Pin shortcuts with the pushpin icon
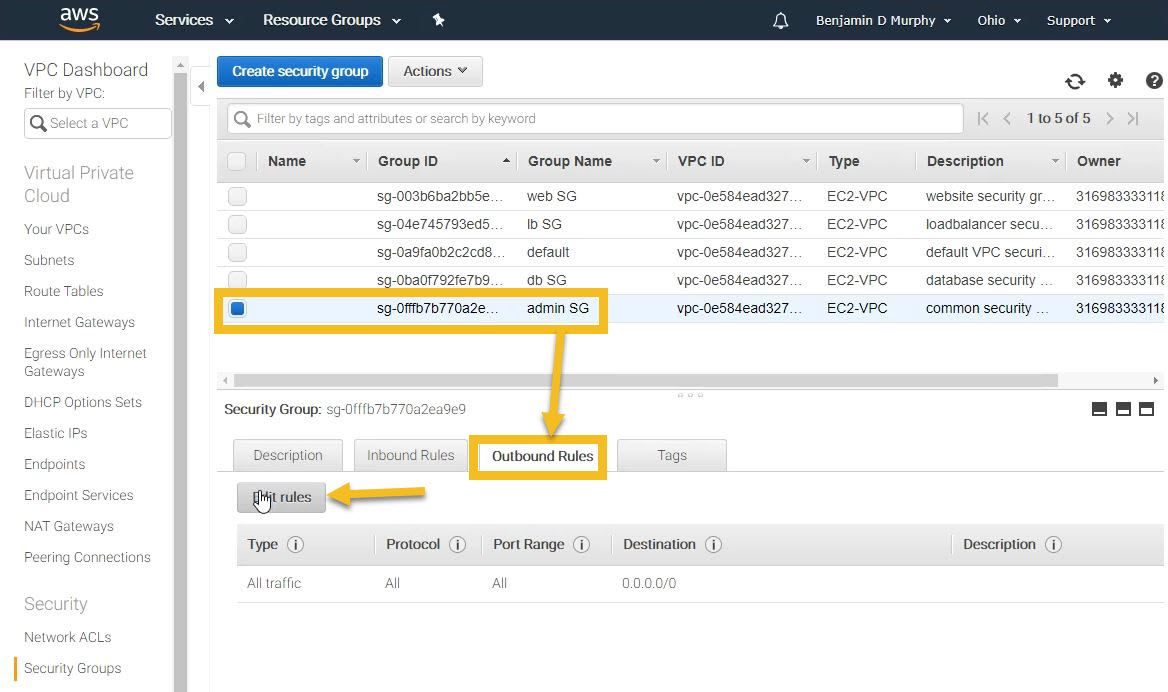Viewport: 1168px width, 692px height. tap(439, 20)
